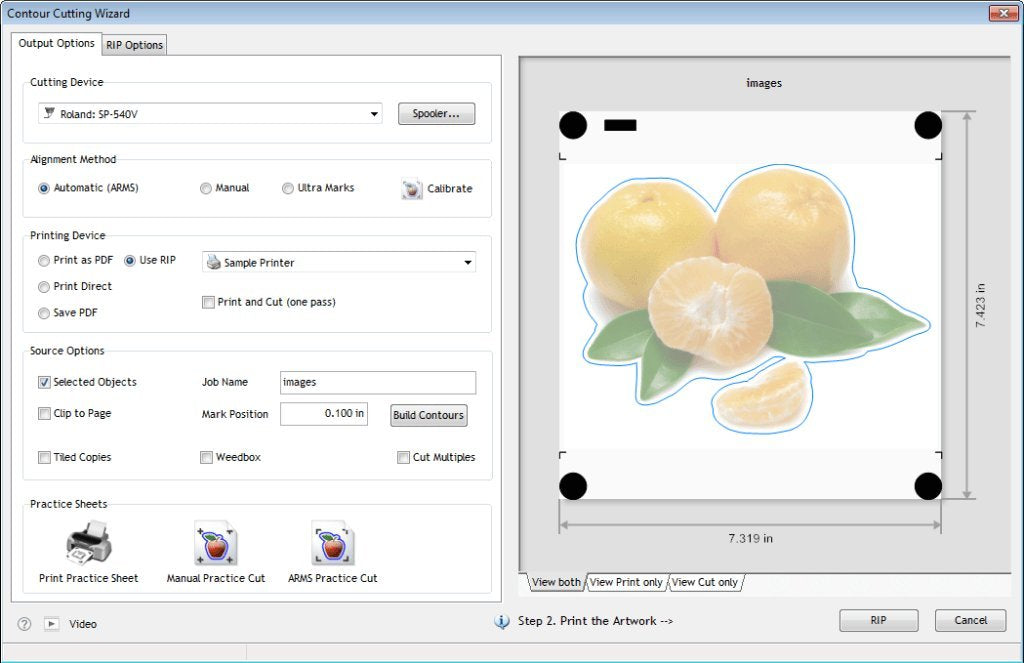1024x663 pixels.
Task: Check the Weedbox checkbox
Action: 206,457
